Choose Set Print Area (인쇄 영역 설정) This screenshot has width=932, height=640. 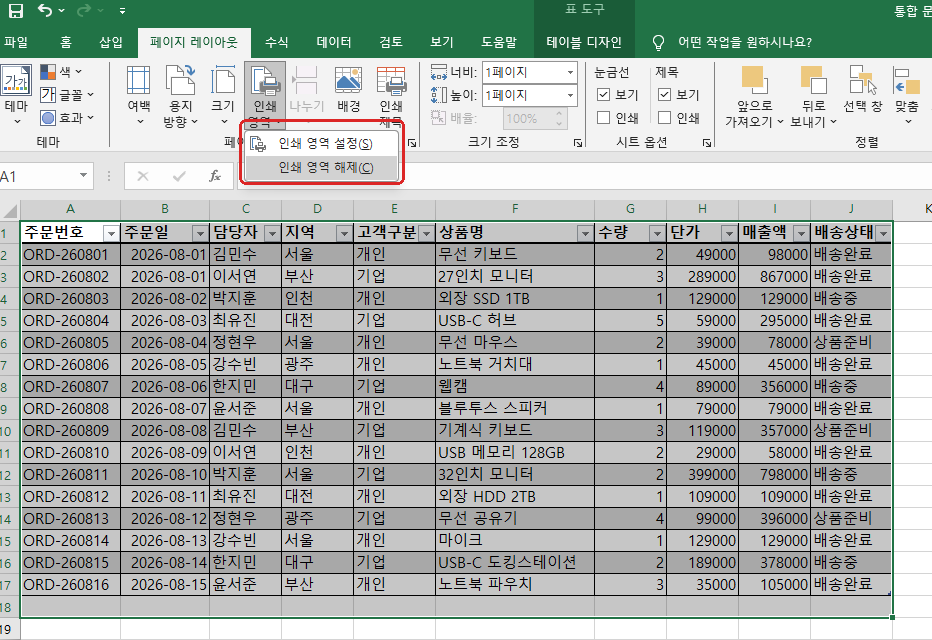pyautogui.click(x=322, y=143)
